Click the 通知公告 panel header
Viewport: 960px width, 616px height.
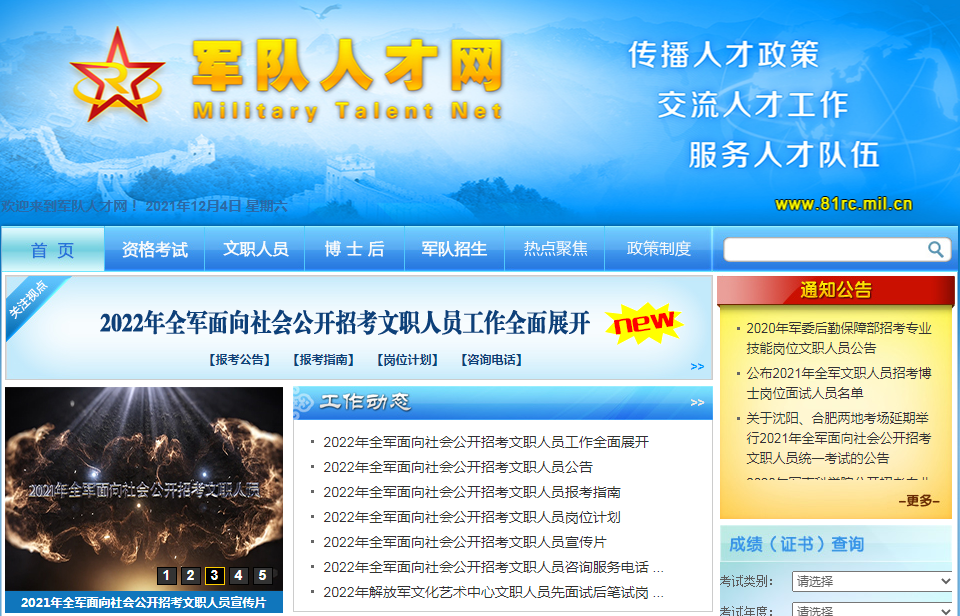[836, 290]
